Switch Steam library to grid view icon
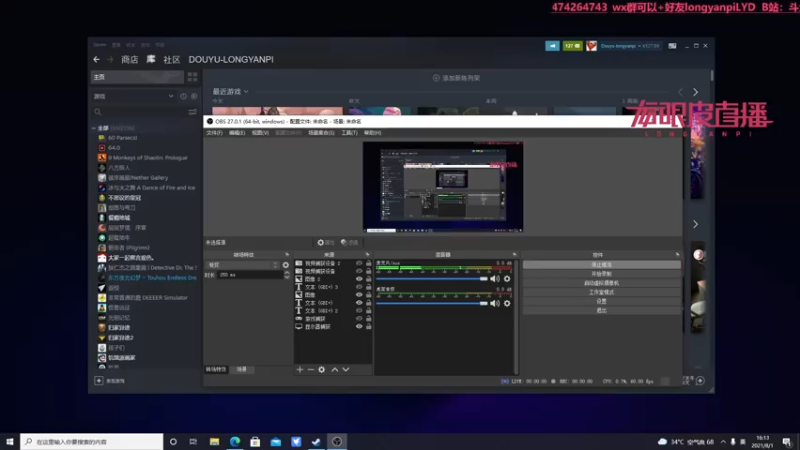Viewport: 800px width, 450px height. pos(192,77)
